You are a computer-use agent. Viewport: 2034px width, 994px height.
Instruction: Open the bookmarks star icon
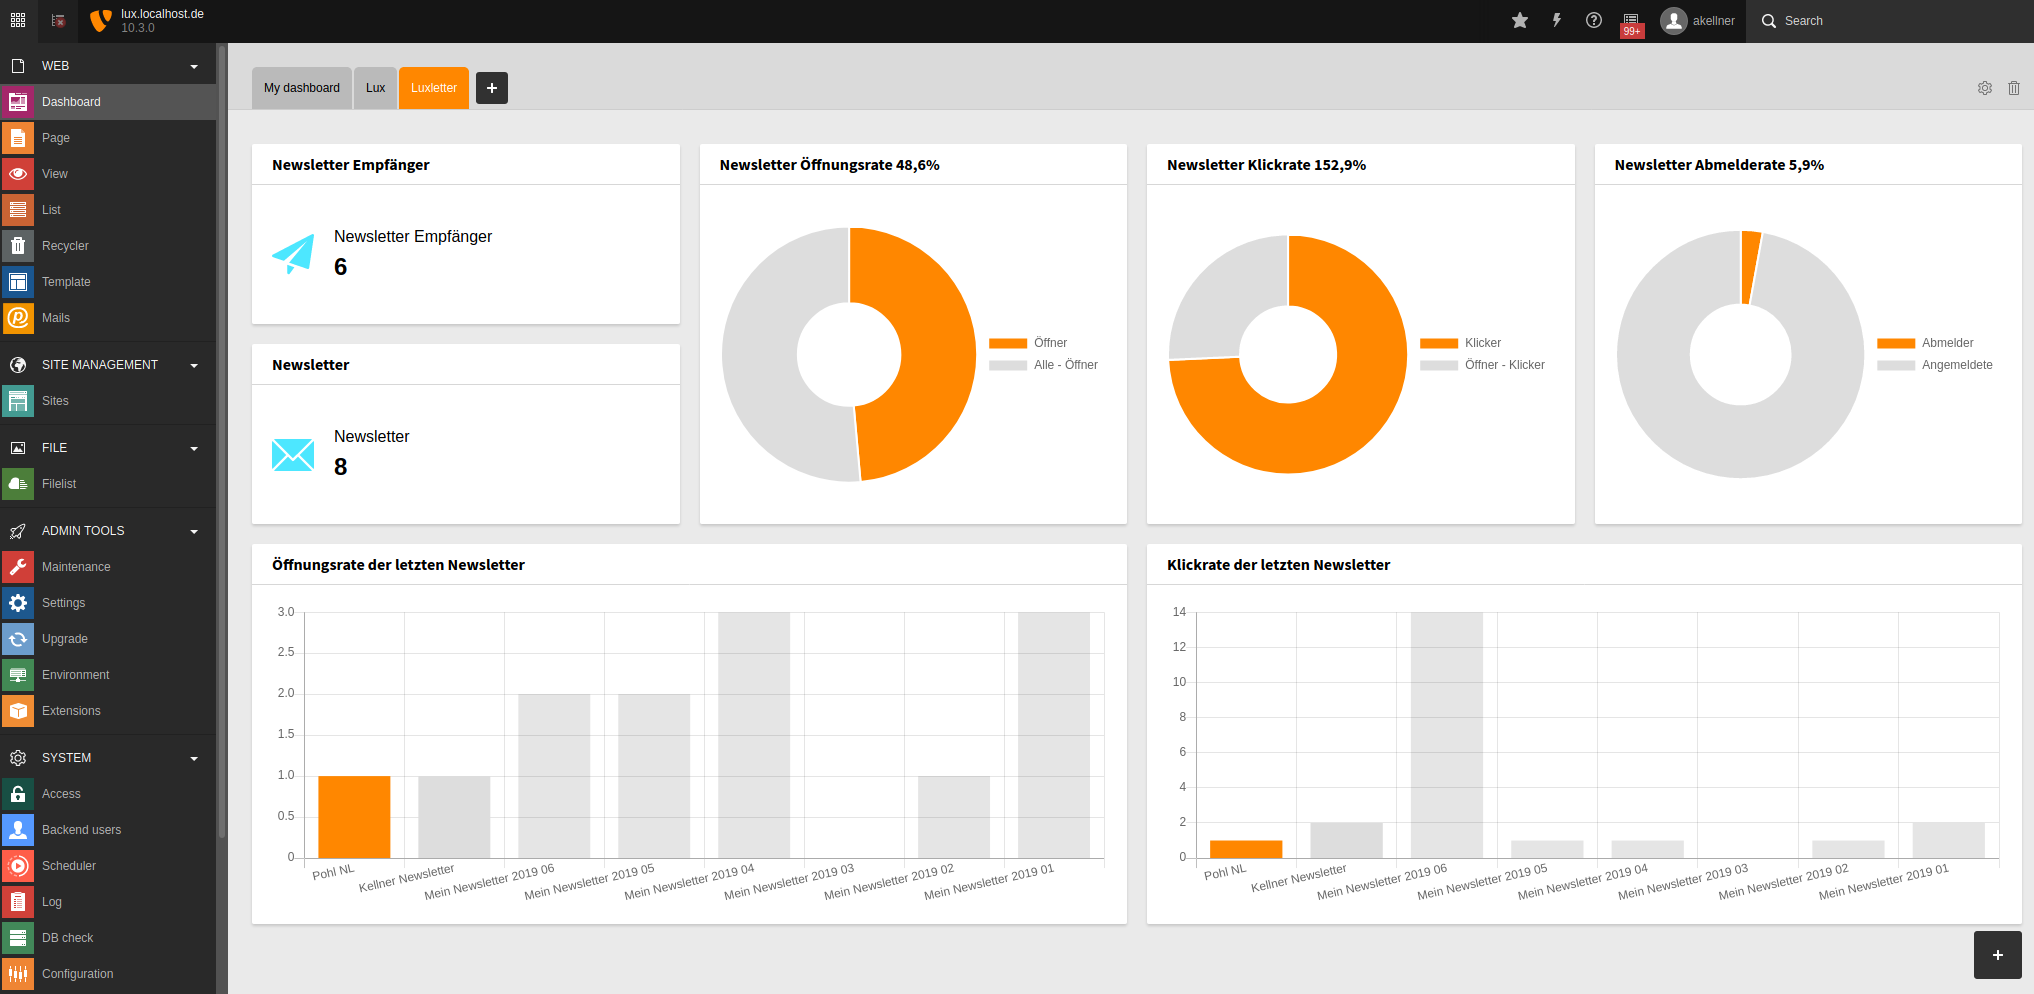pyautogui.click(x=1519, y=20)
